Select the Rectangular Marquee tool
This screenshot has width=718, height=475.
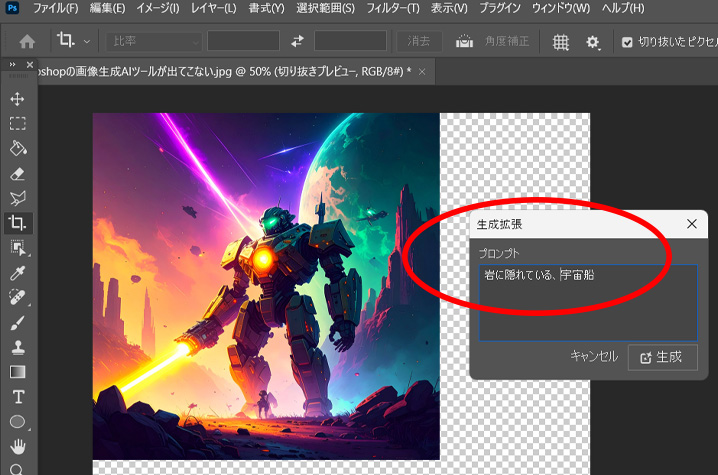[x=17, y=124]
